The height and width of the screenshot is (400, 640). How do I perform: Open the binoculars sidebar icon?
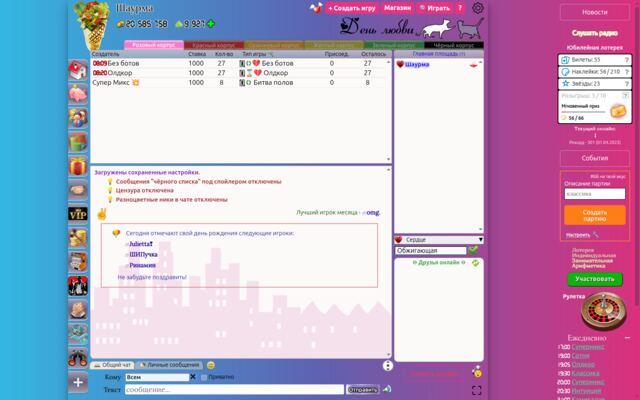coord(78,358)
